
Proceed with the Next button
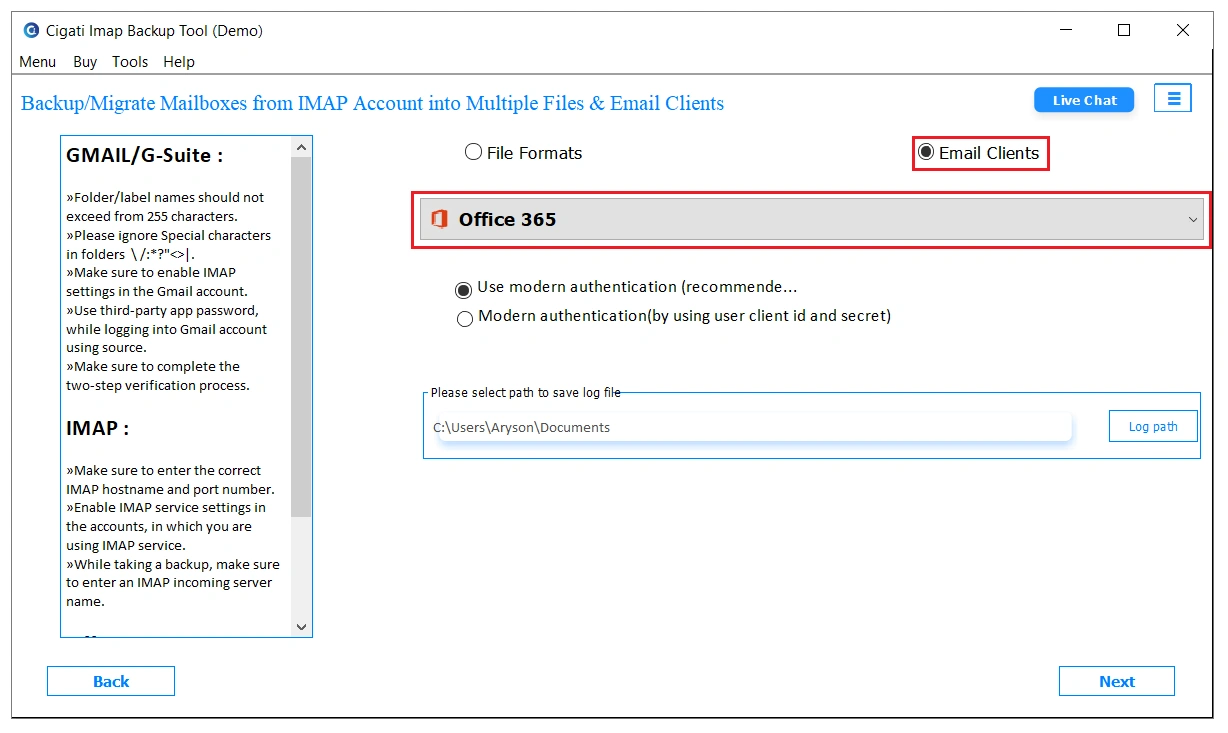1117,681
